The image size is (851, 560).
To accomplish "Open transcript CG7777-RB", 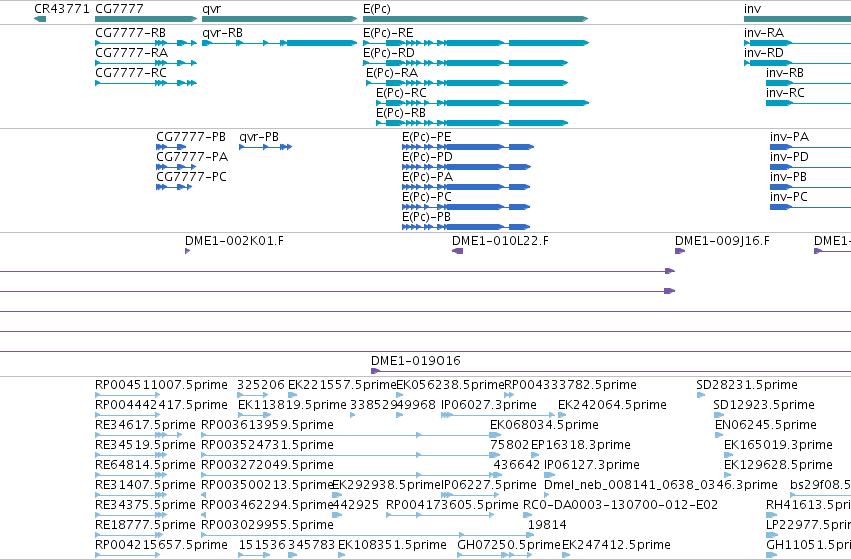I will click(x=130, y=33).
